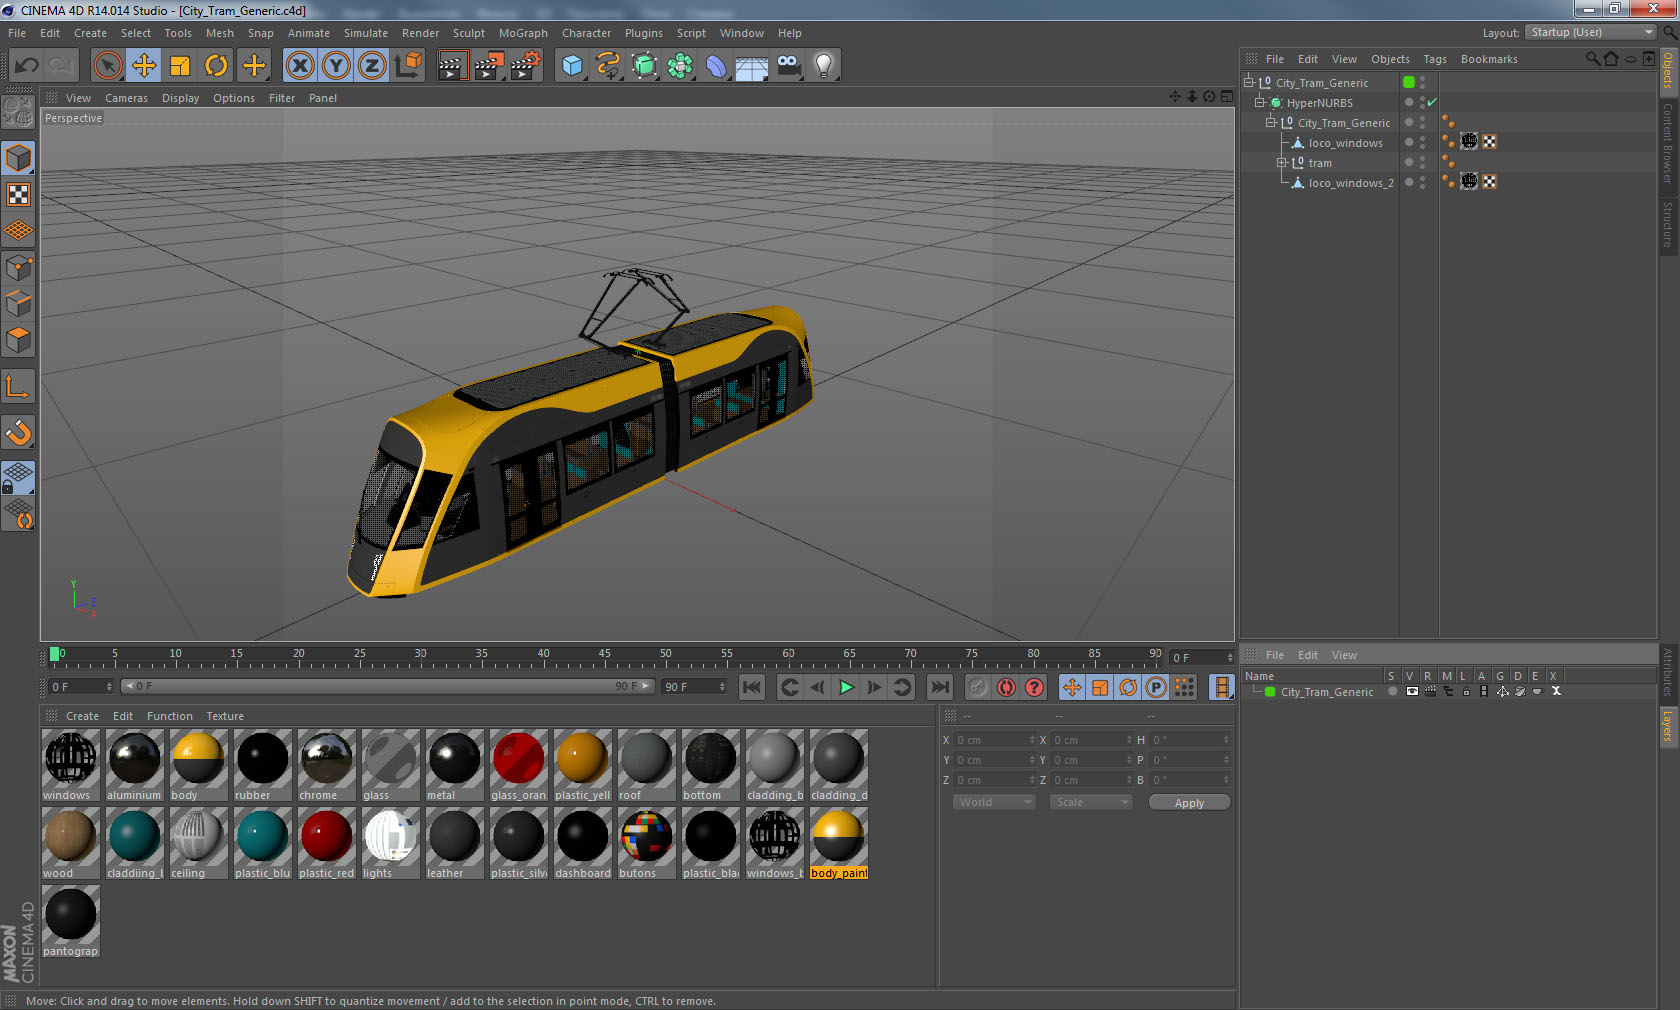Click the Perspective viewport label
The height and width of the screenshot is (1010, 1680).
[73, 118]
